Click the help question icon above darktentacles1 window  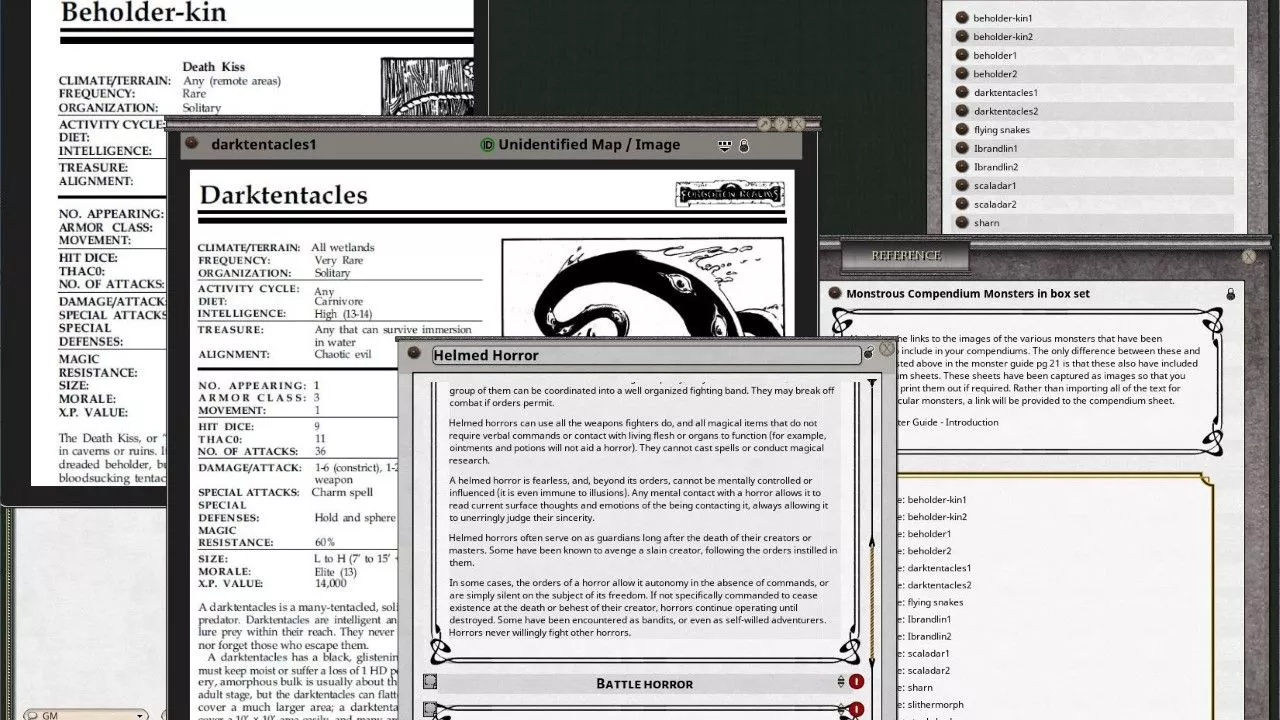(781, 124)
